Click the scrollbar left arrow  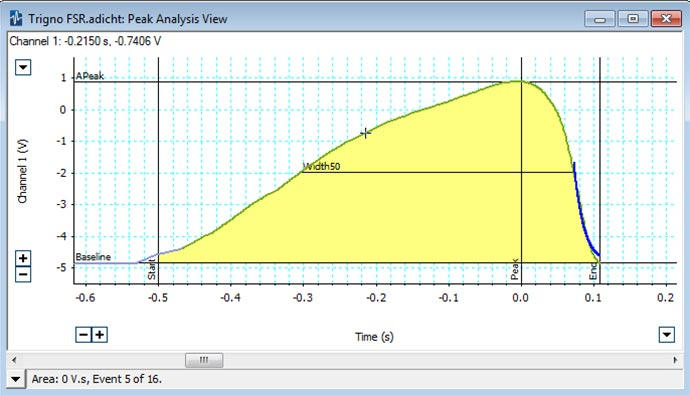[x=14, y=360]
